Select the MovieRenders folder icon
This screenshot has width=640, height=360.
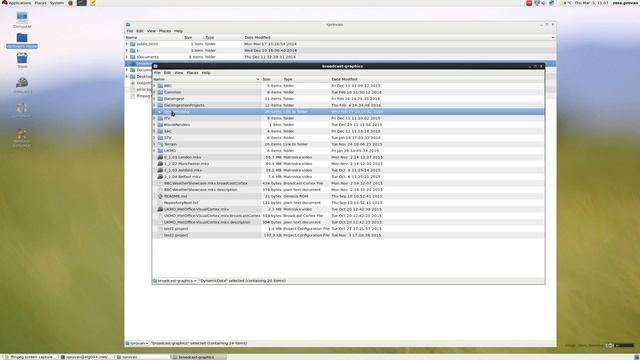pos(160,125)
